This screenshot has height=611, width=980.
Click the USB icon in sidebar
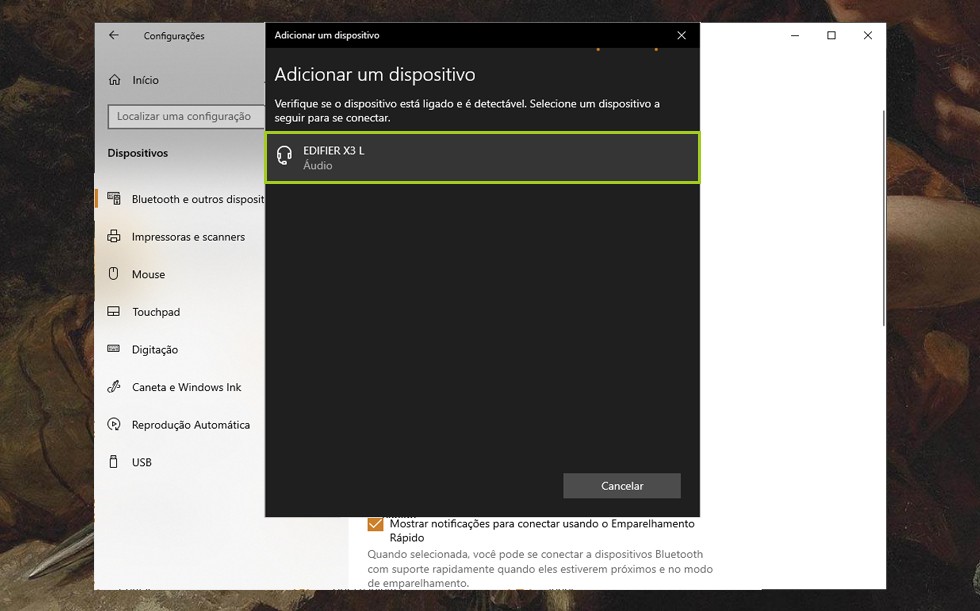pos(114,462)
